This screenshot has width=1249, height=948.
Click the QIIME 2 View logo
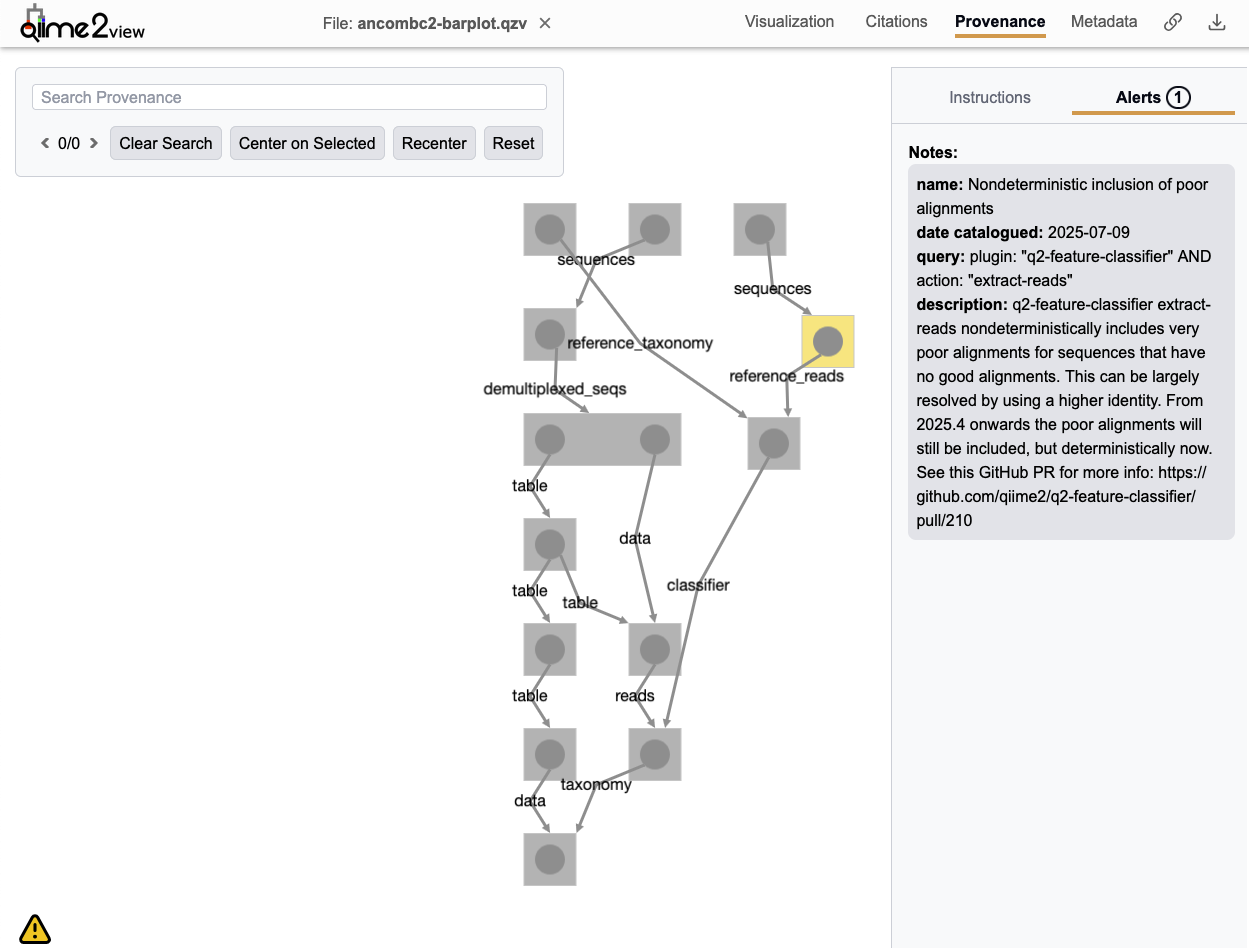pos(82,24)
